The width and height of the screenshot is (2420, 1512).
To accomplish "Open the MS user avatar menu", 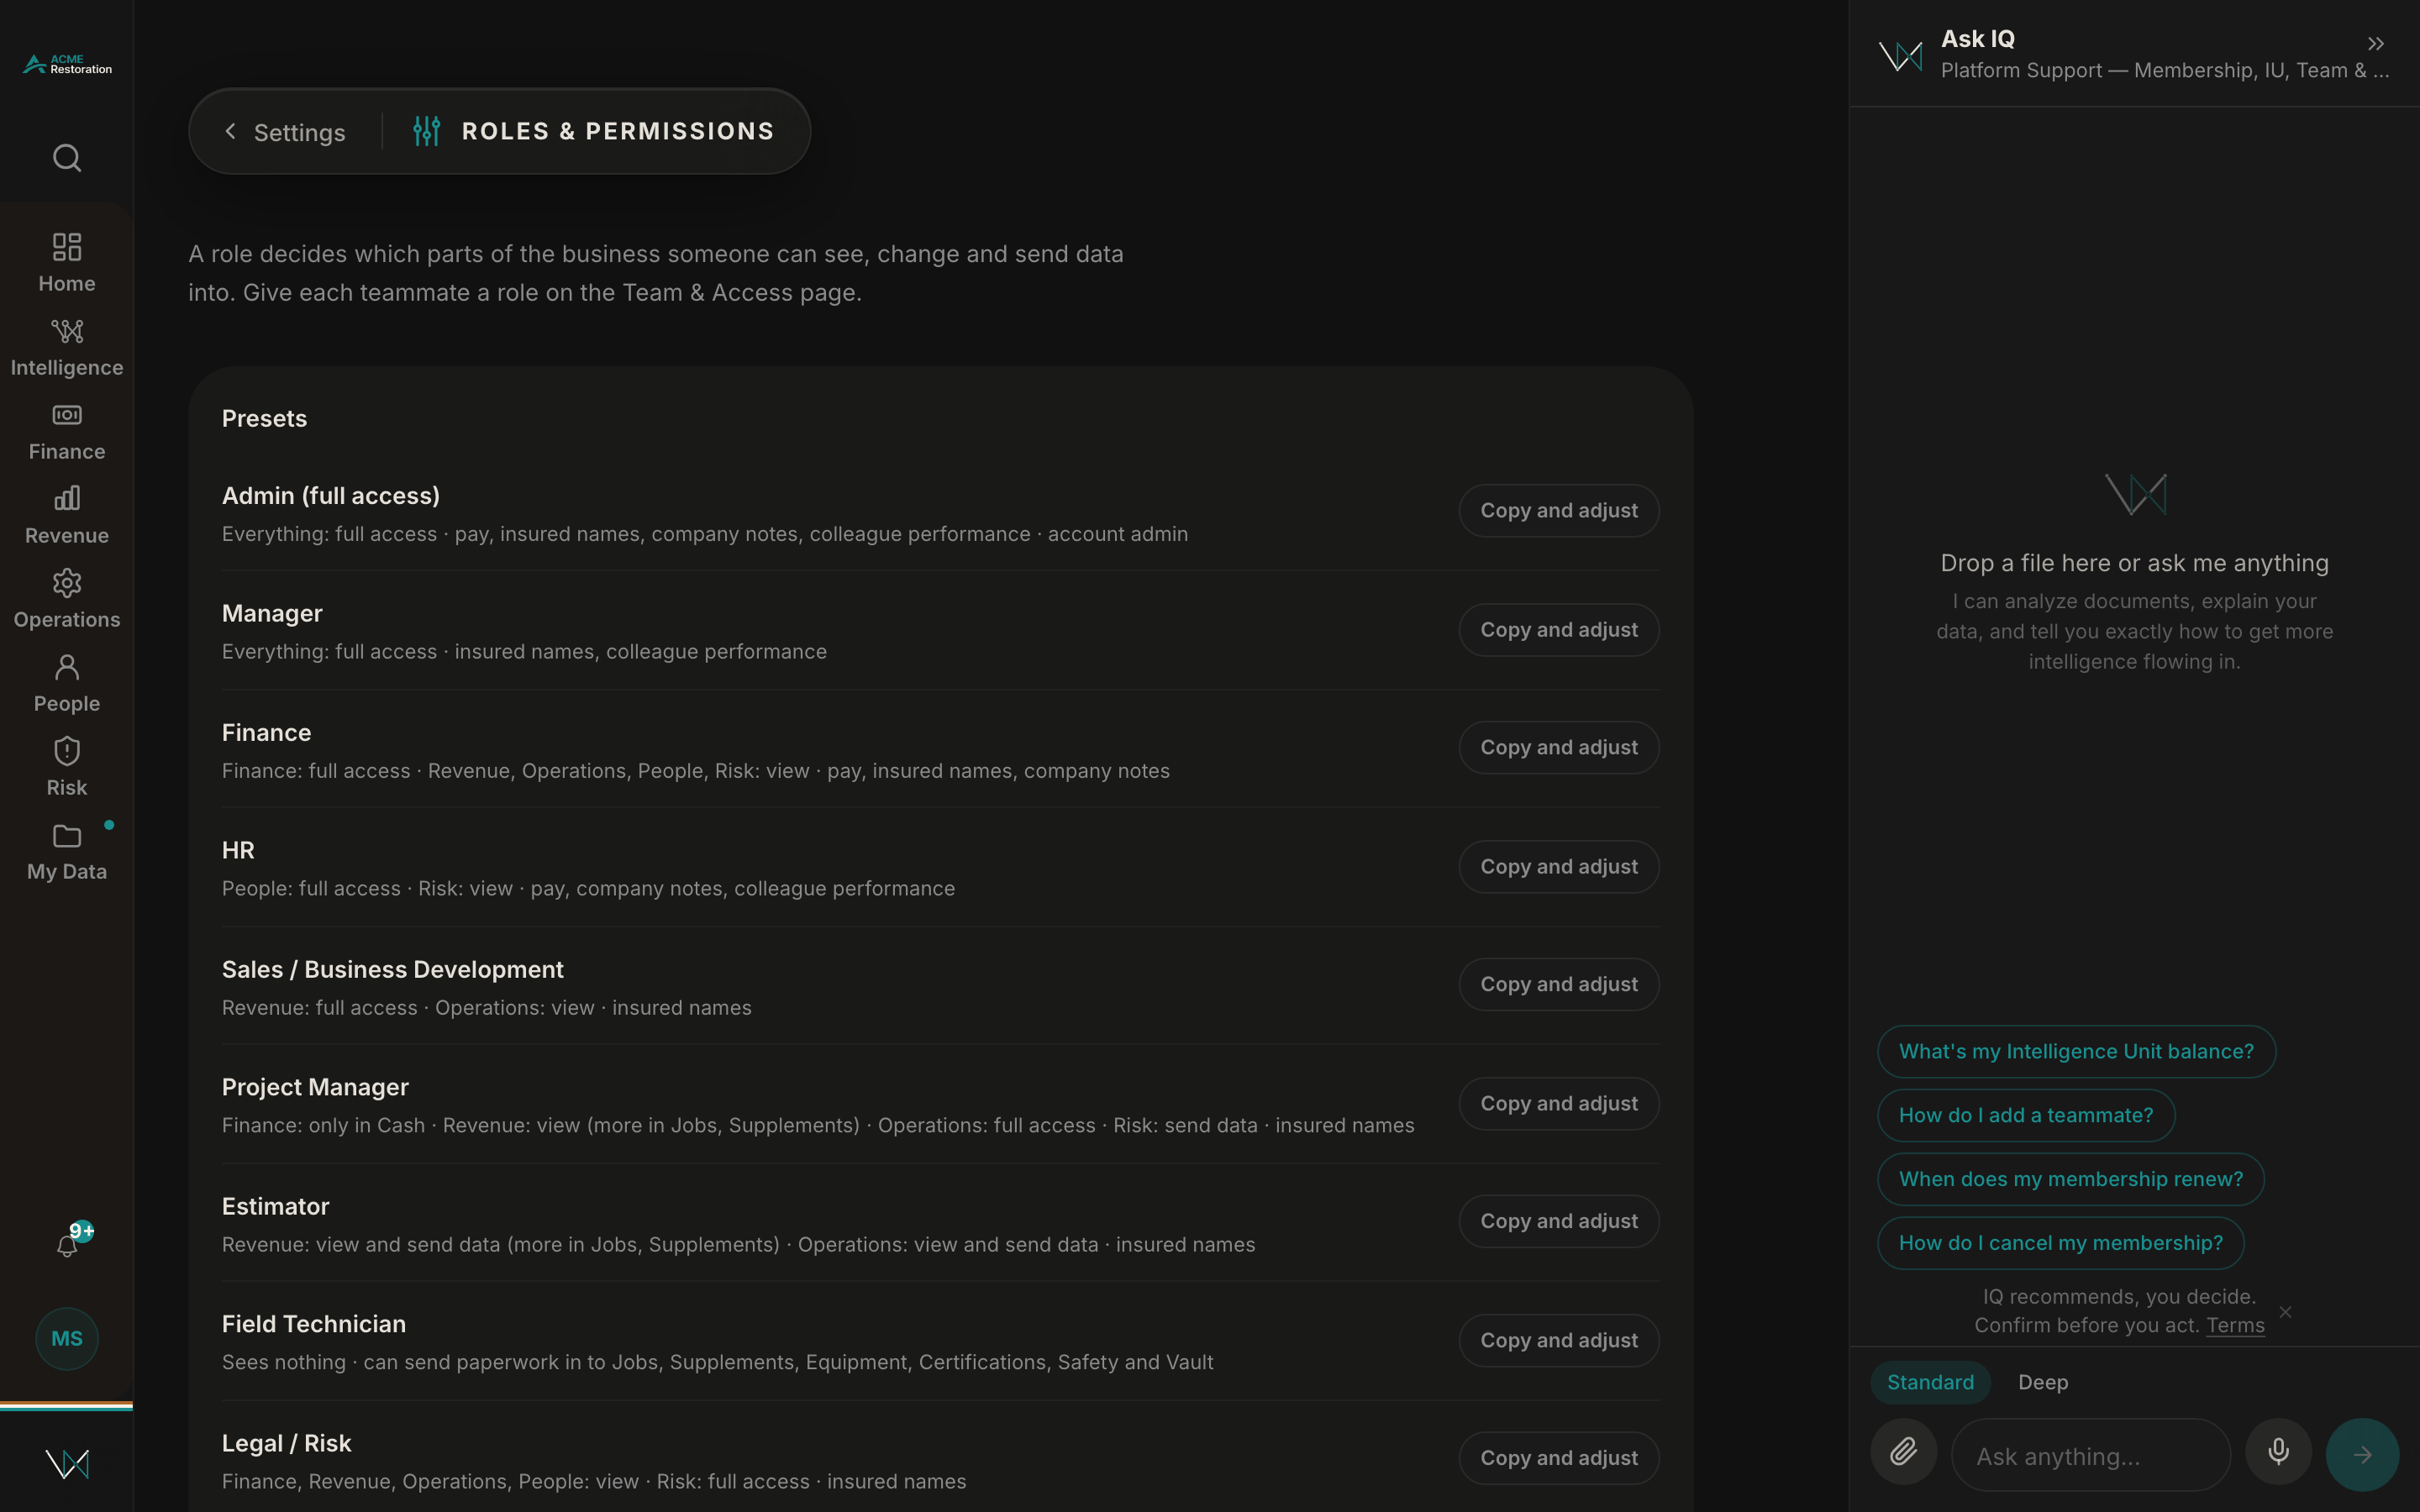I will (x=67, y=1338).
